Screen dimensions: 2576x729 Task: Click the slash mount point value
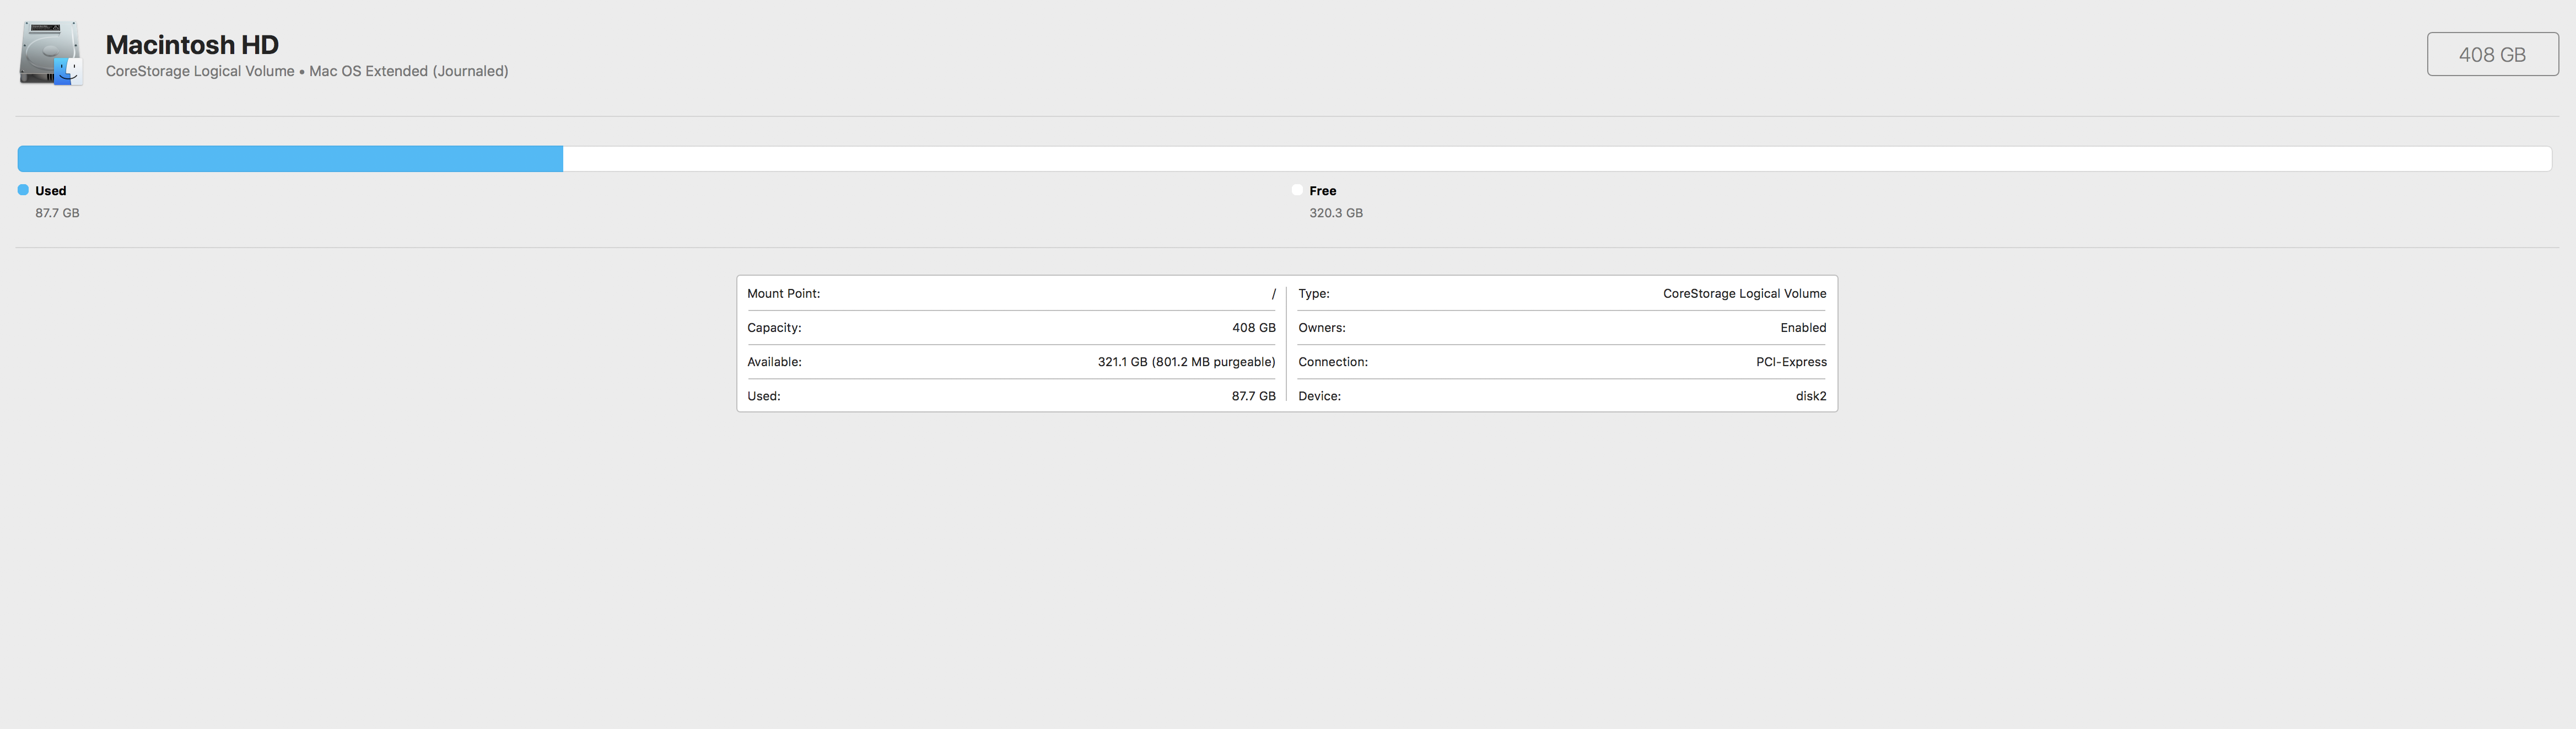[x=1273, y=294]
